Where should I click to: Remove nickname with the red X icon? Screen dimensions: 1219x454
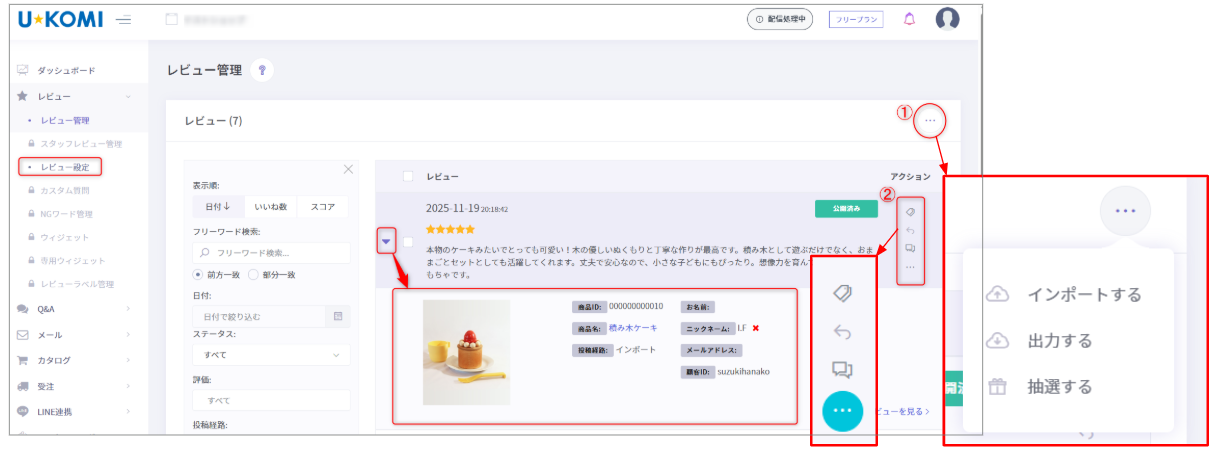click(x=756, y=328)
